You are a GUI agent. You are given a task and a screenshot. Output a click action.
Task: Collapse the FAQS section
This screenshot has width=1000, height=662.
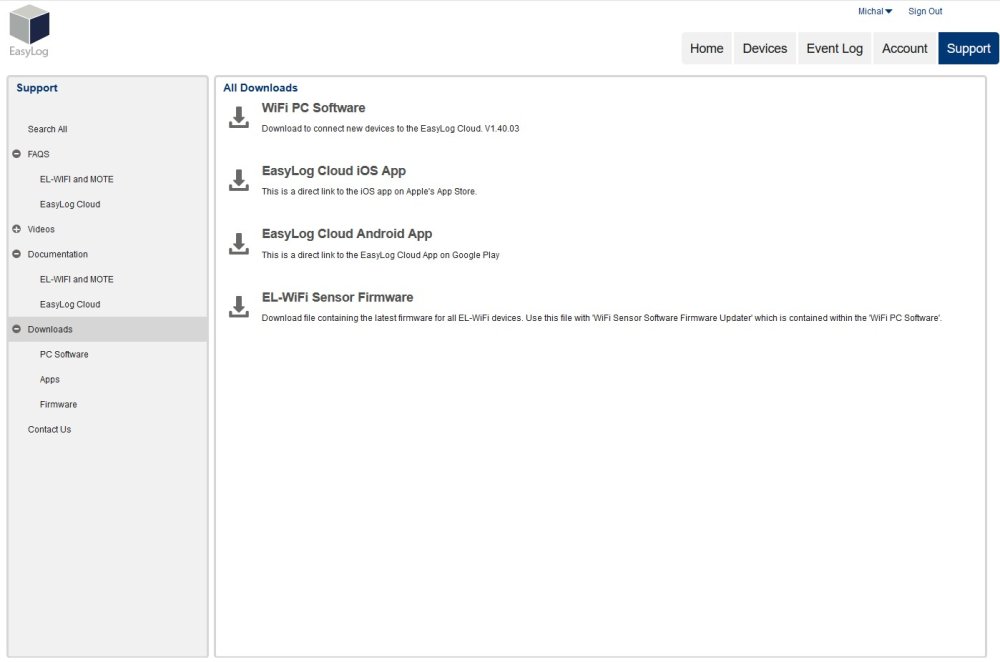16,154
